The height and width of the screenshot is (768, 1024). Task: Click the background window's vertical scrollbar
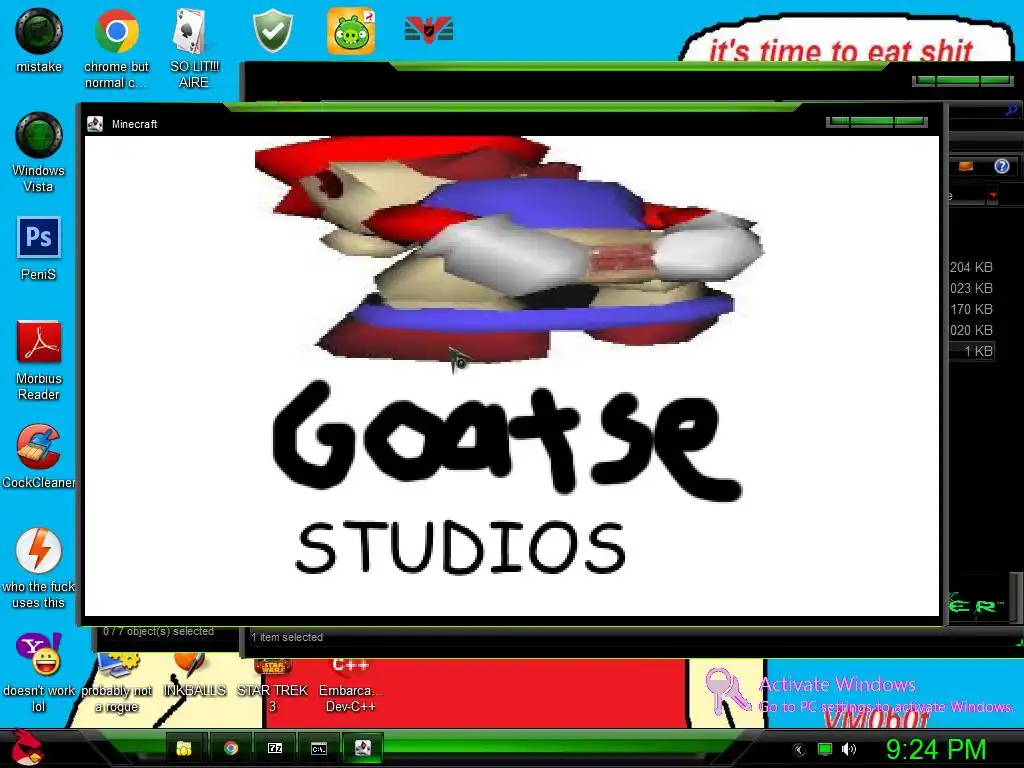[x=1016, y=598]
